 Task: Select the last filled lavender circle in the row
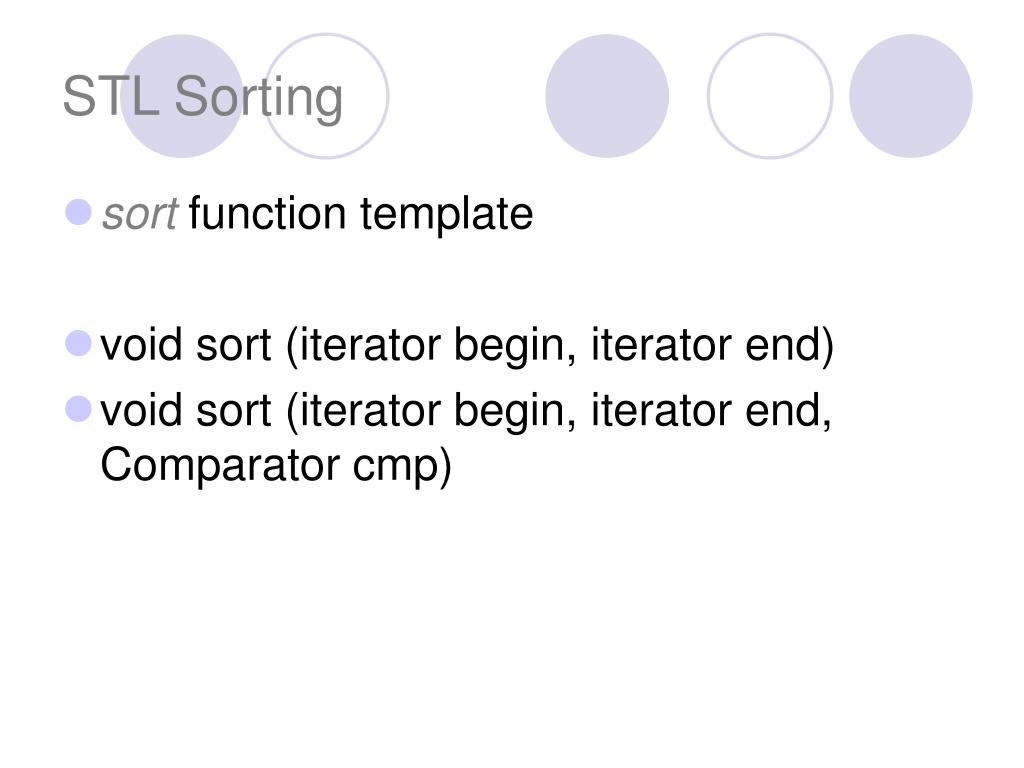point(910,96)
